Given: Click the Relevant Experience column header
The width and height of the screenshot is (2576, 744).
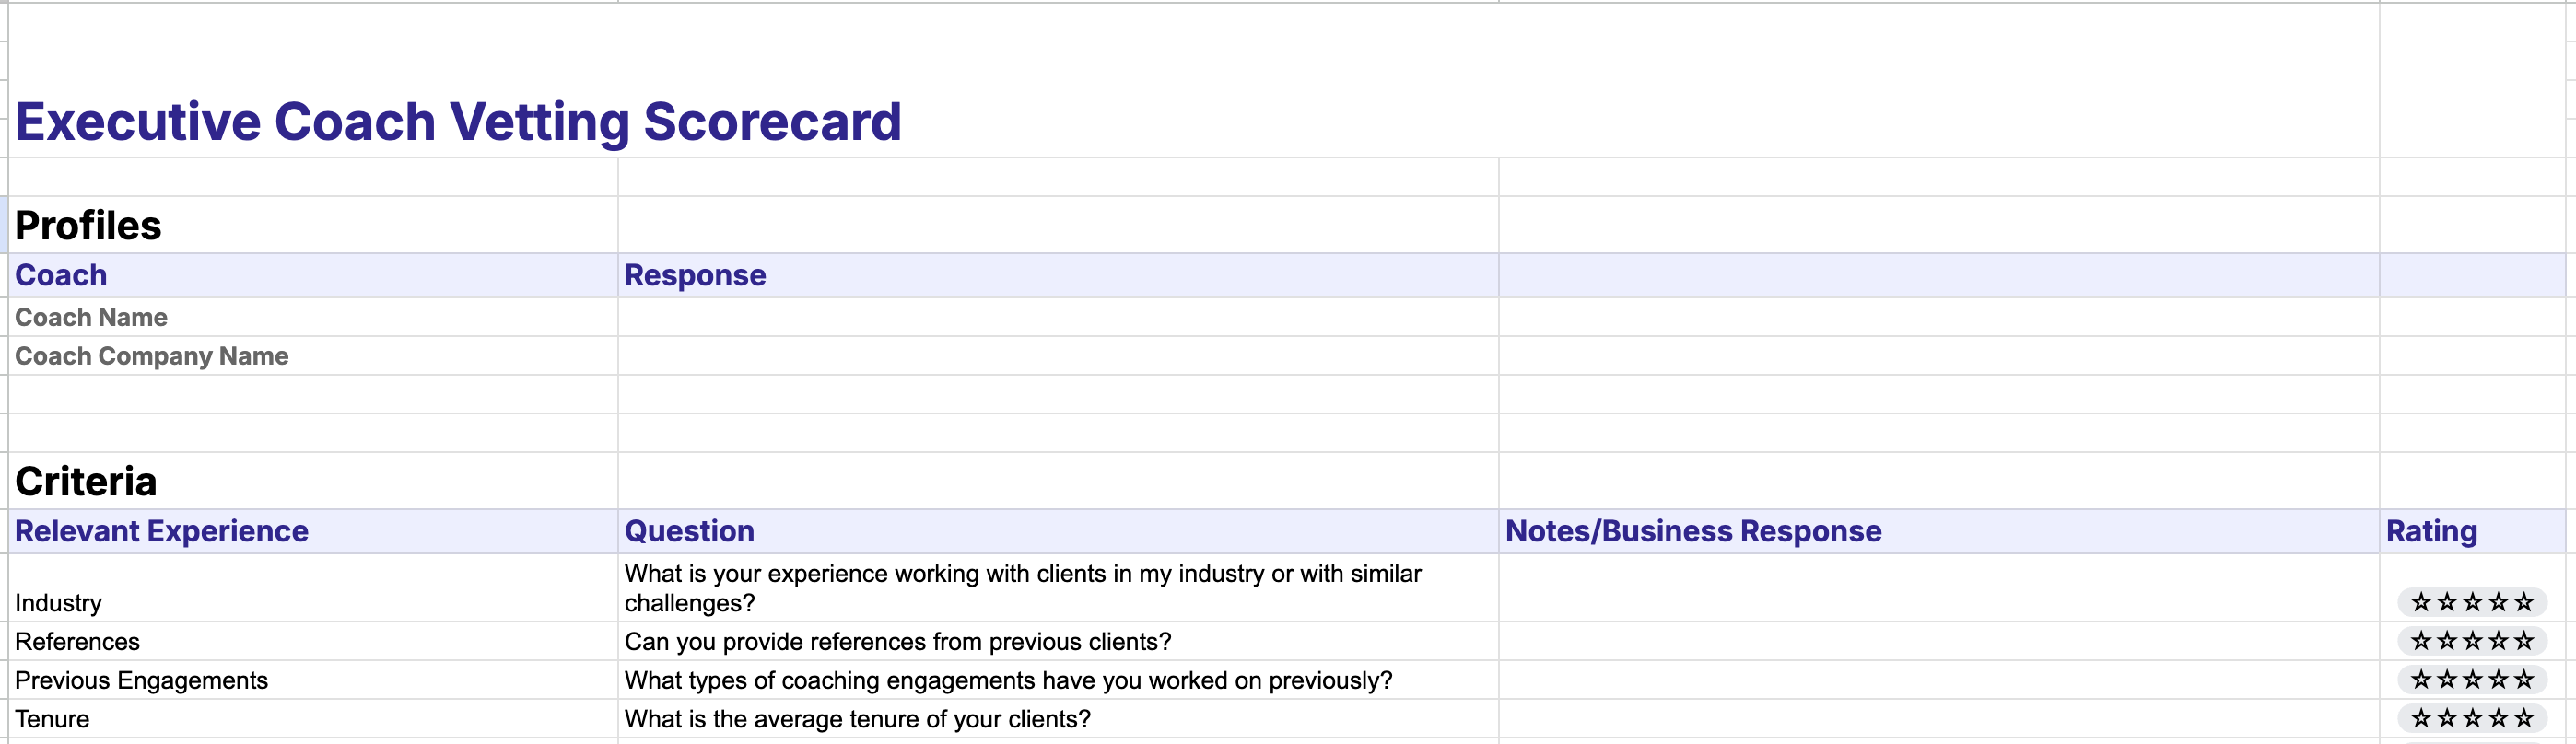Looking at the screenshot, I should 162,531.
